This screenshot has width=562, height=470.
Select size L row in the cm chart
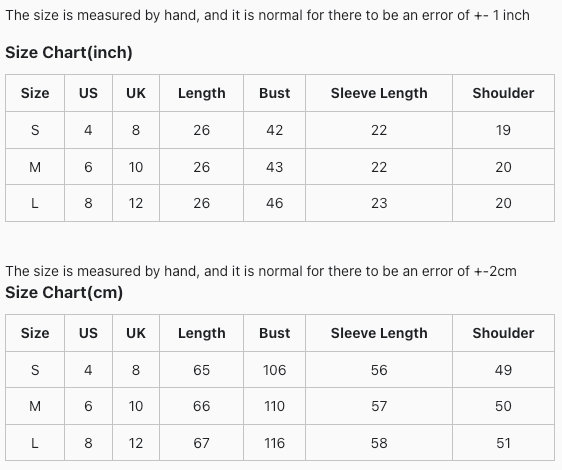click(x=280, y=443)
